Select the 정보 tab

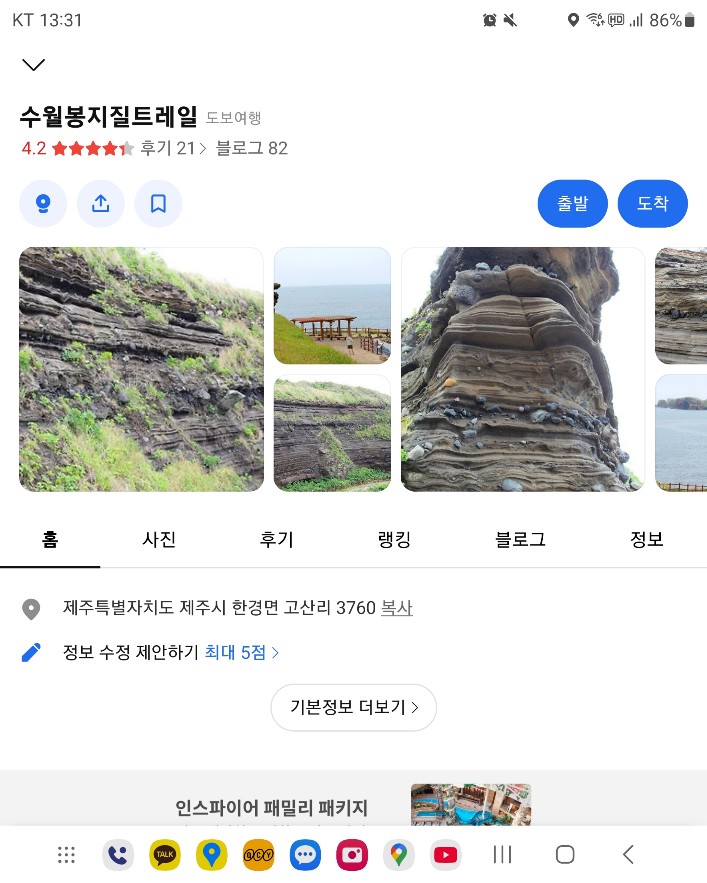click(x=646, y=540)
